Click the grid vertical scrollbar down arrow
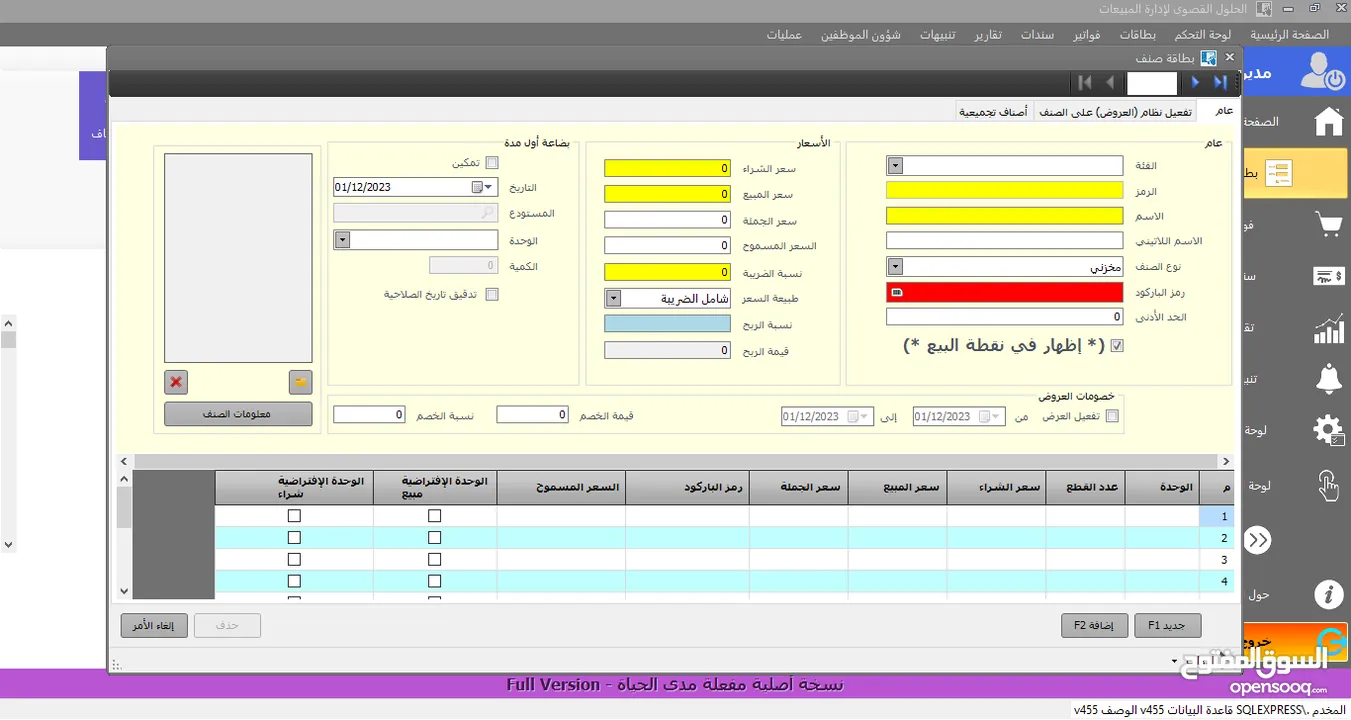Image resolution: width=1351 pixels, height=720 pixels. point(124,592)
